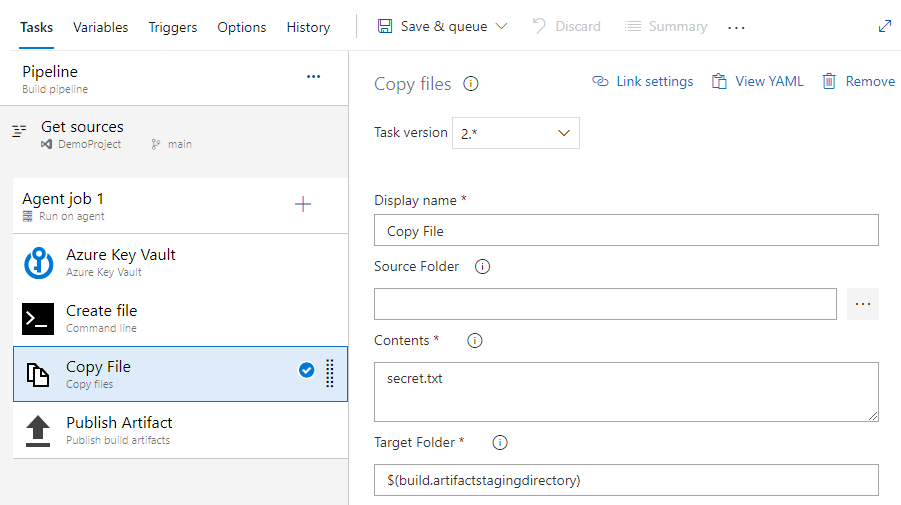Screen dimensions: 901x505
Task: Select the Create file command line icon
Action: [38, 319]
